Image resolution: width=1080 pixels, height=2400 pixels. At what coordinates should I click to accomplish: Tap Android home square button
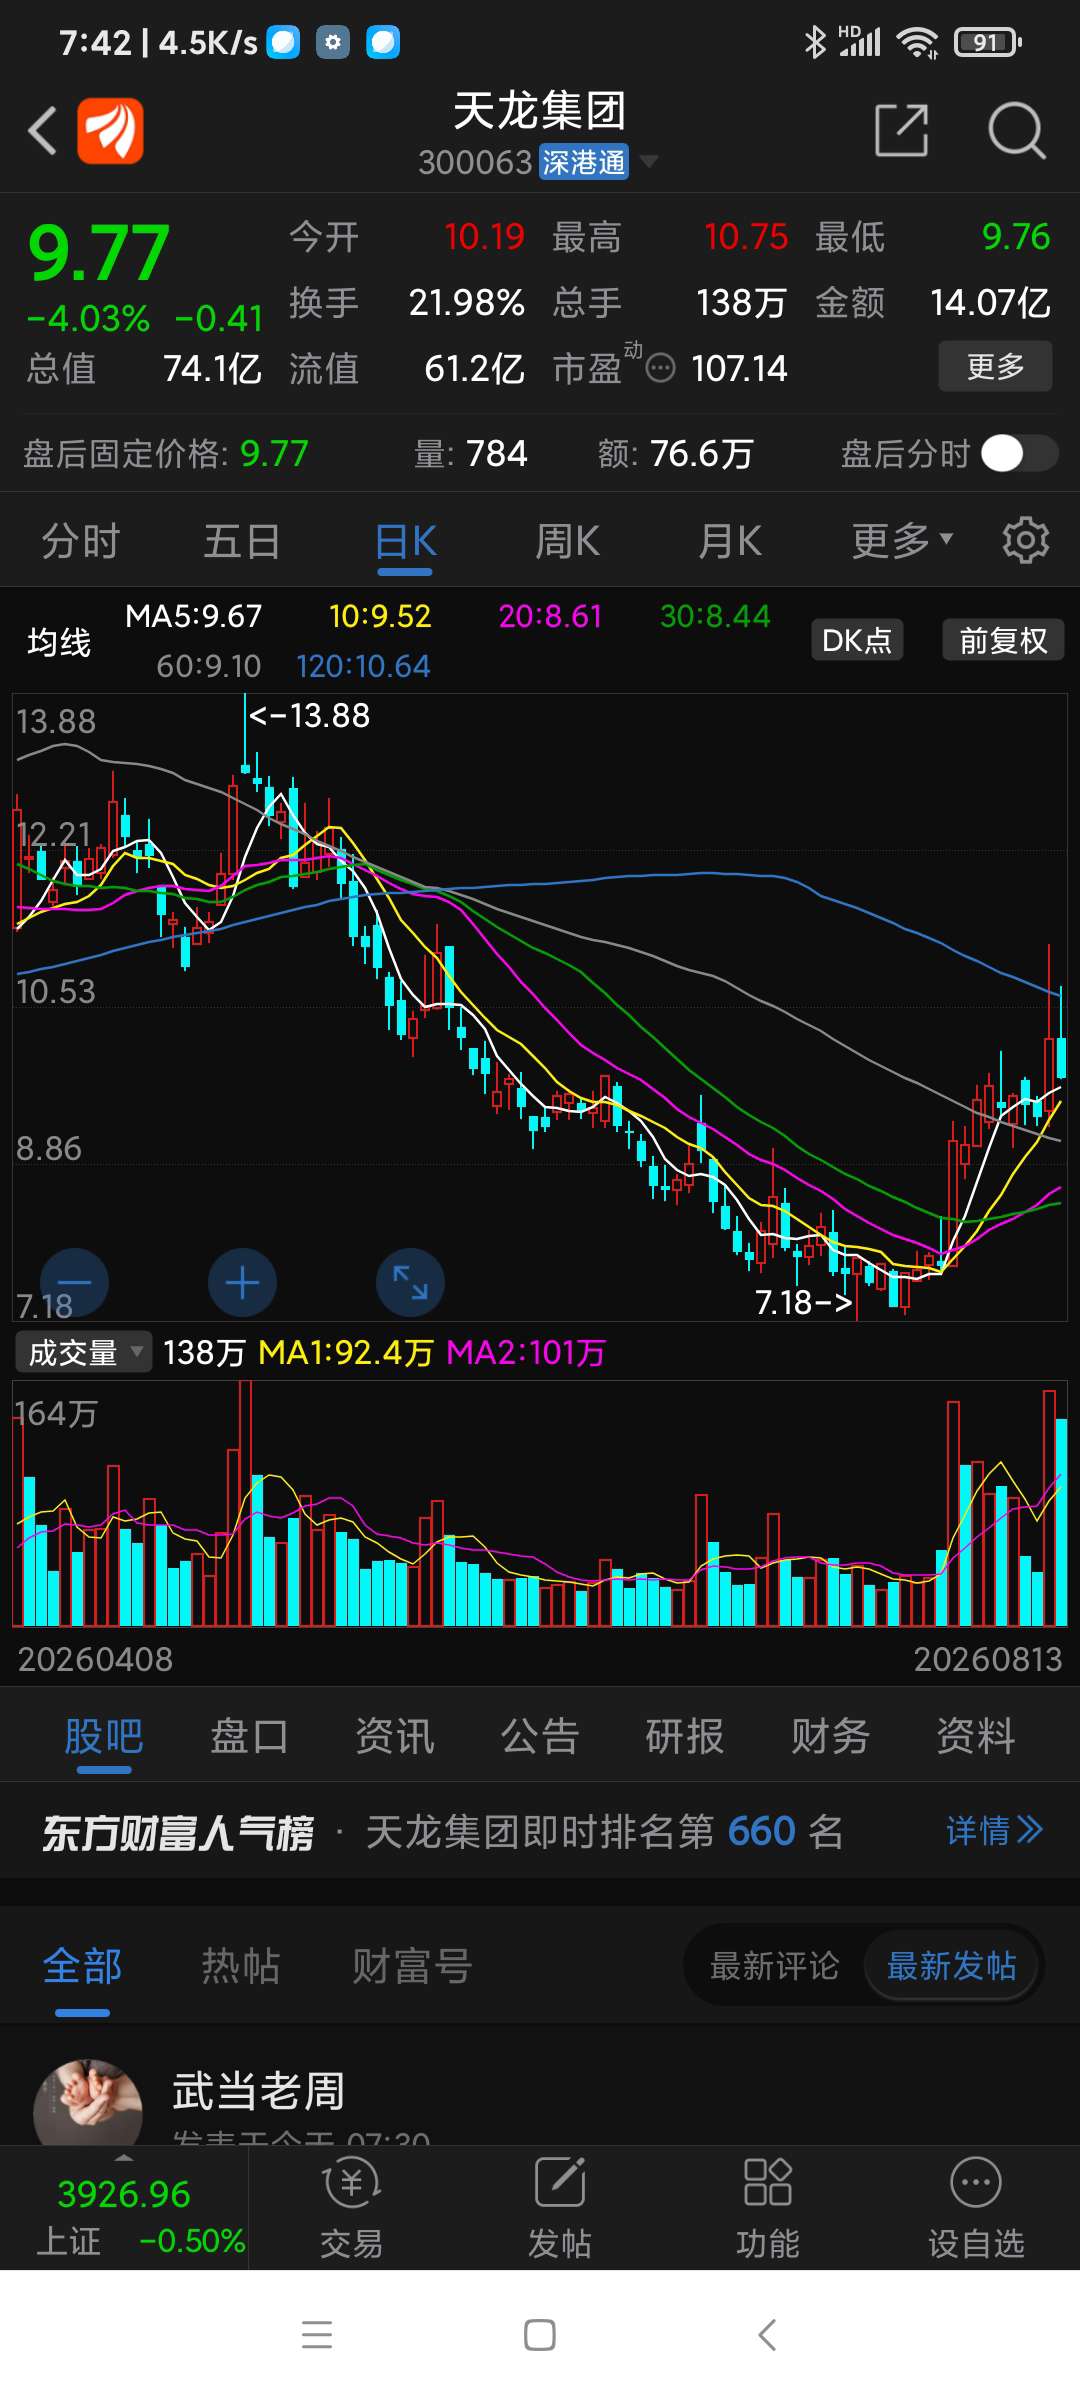(540, 2335)
